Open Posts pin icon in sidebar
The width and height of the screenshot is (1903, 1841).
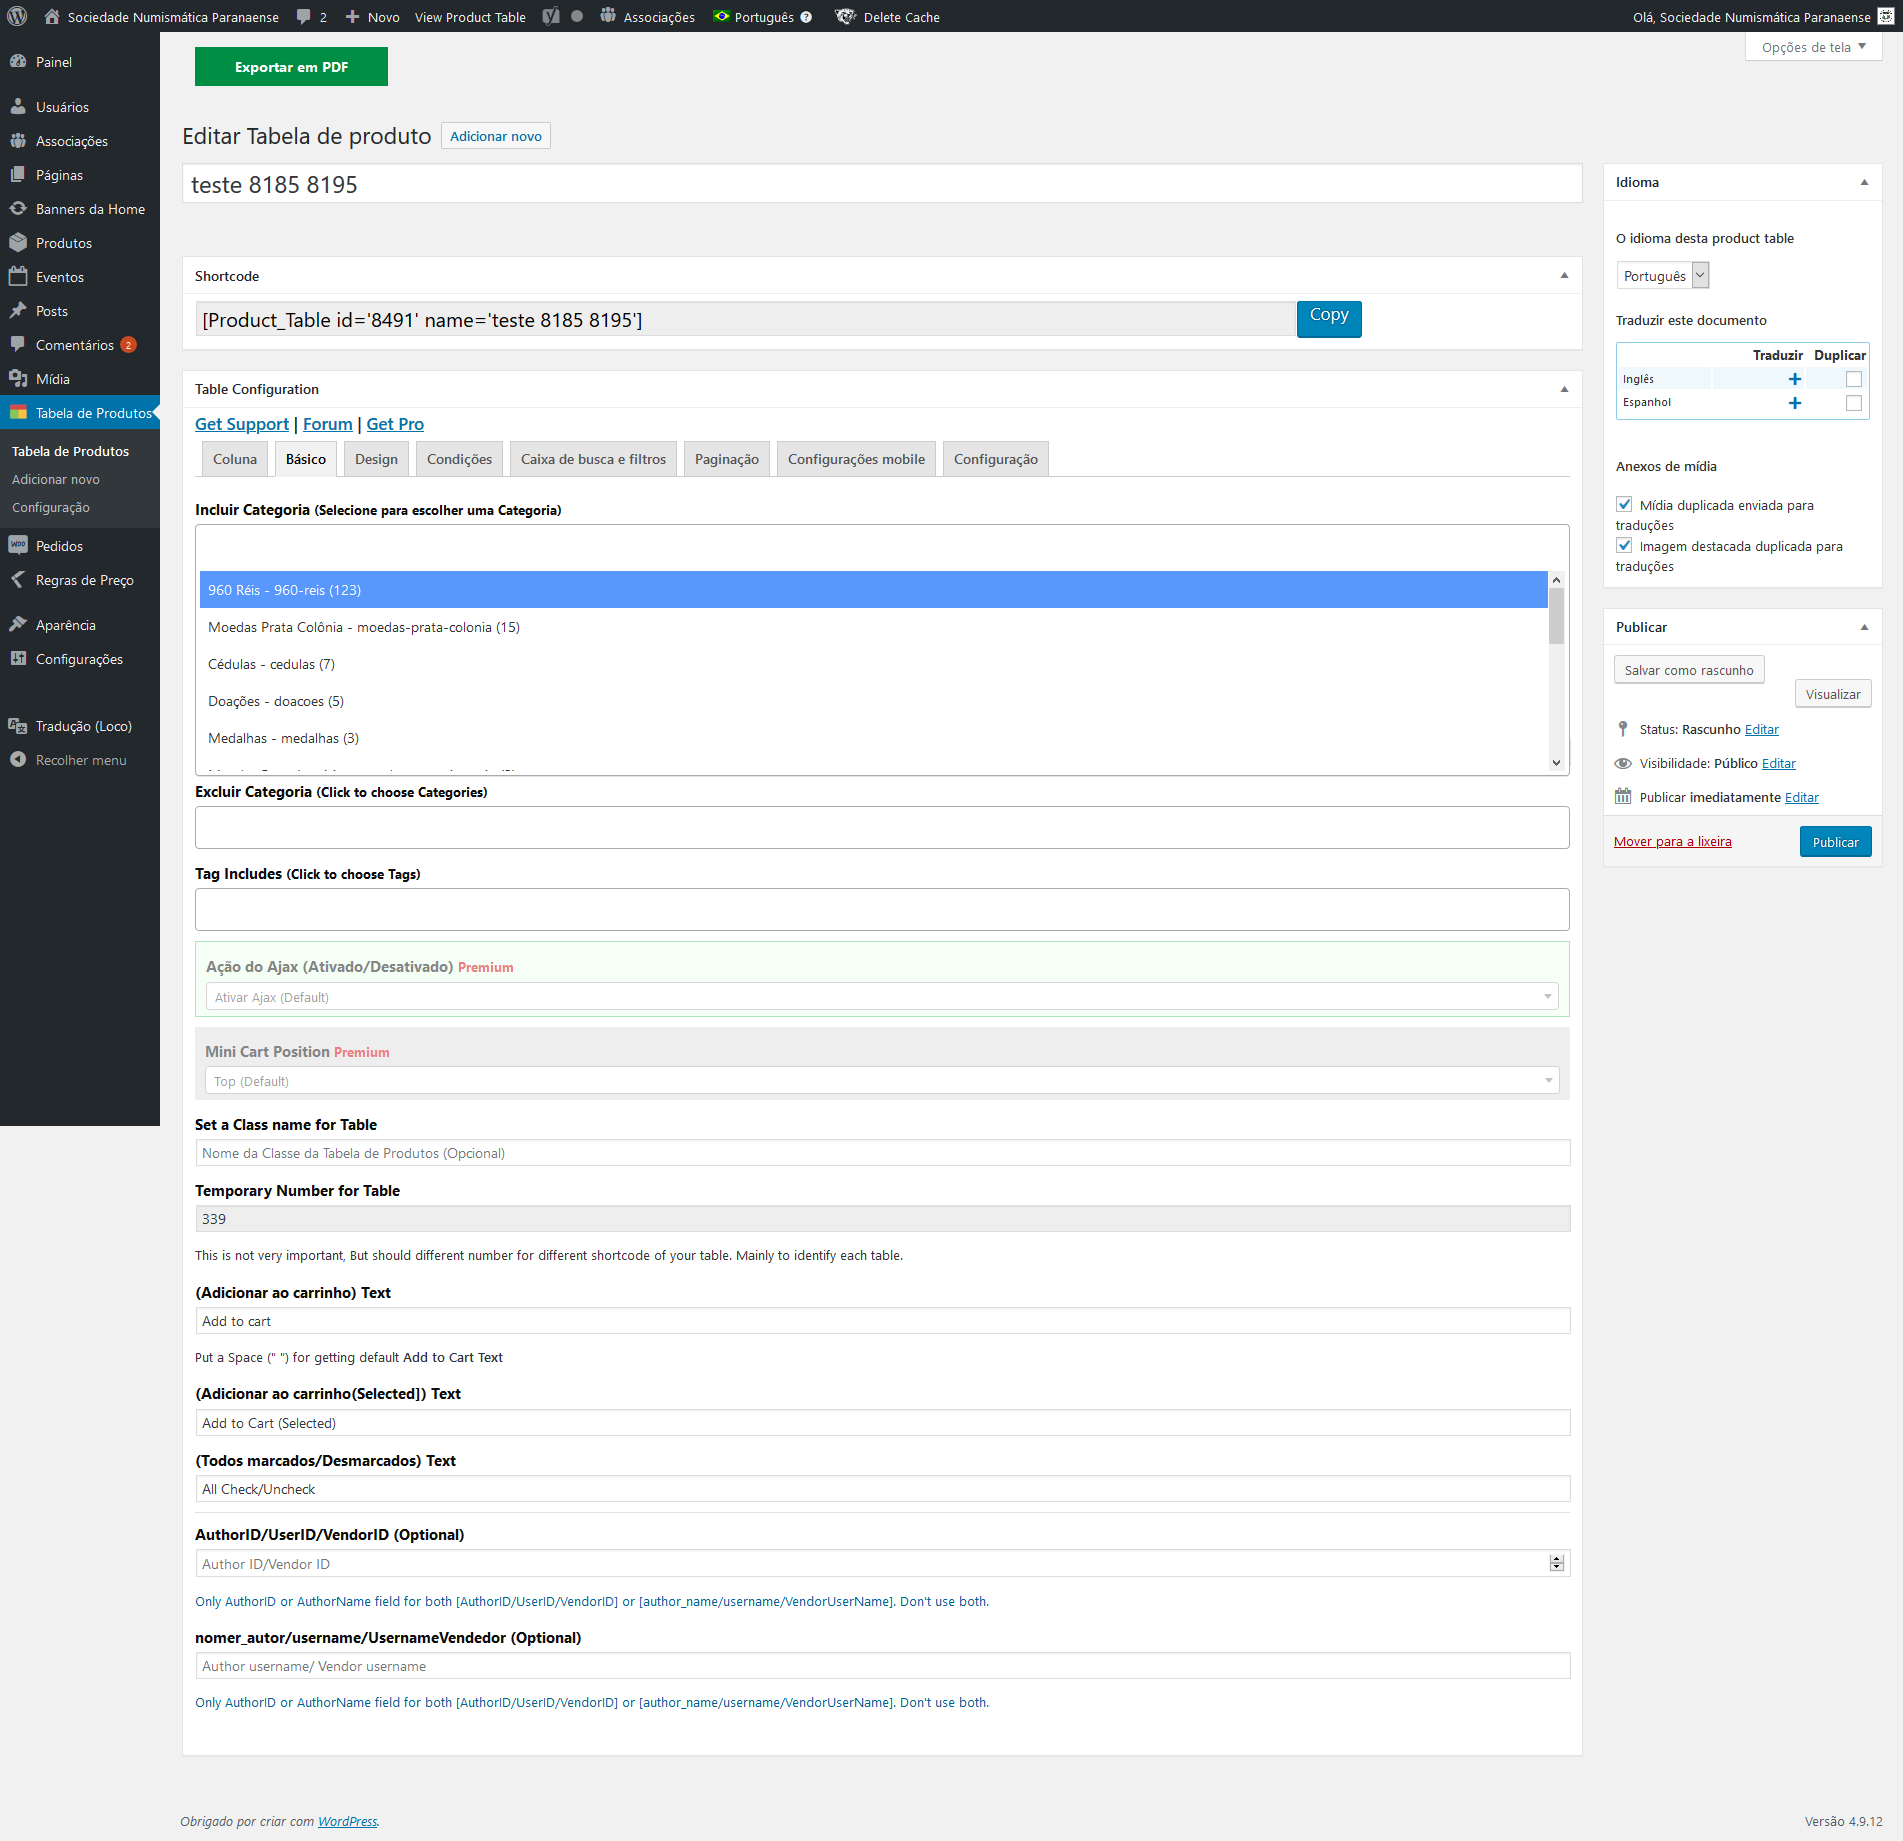pos(18,311)
